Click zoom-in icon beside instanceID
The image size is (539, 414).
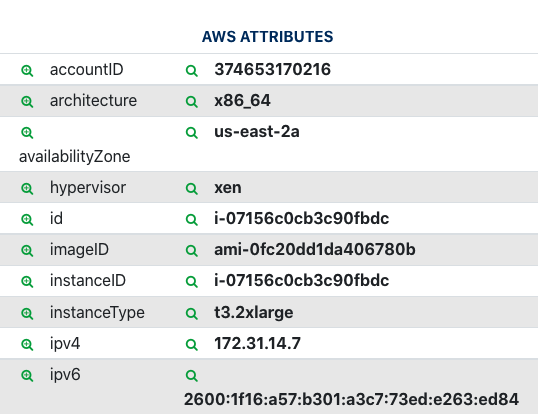click(x=27, y=282)
